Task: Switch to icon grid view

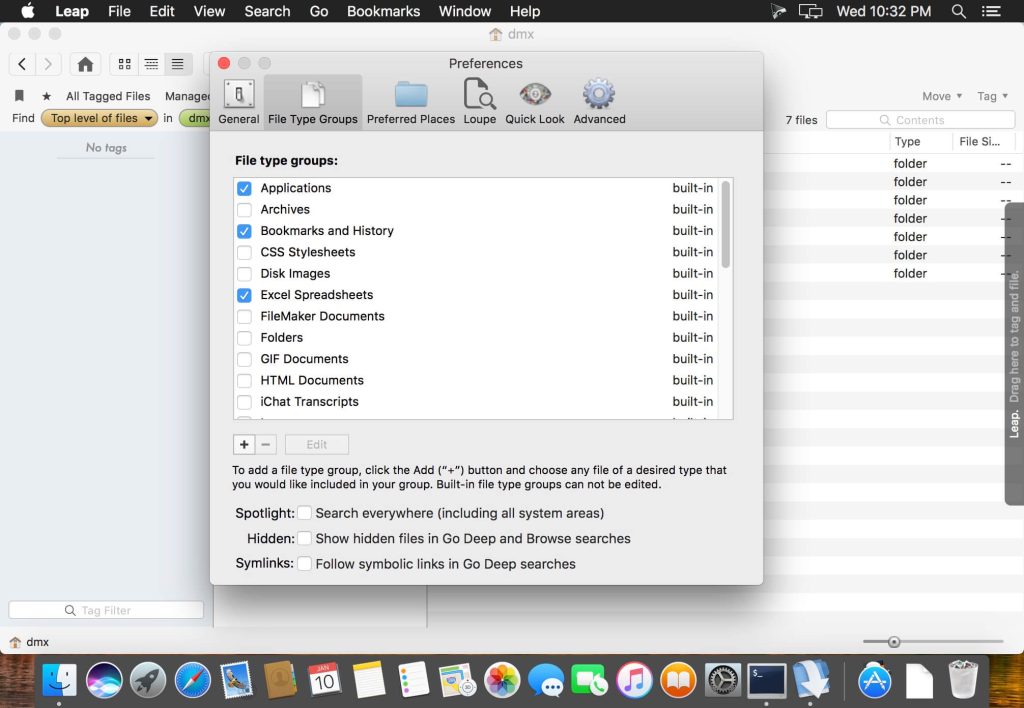Action: 125,64
